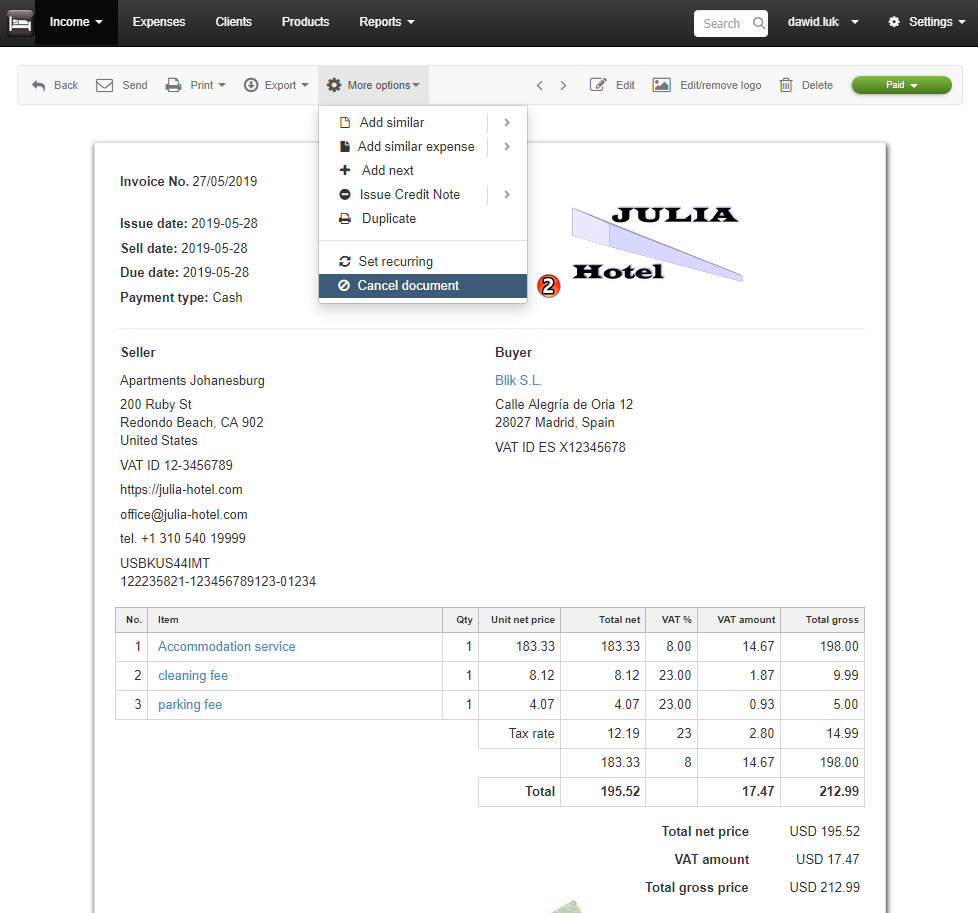978x913 pixels.
Task: Open the Clients tab
Action: pos(234,22)
